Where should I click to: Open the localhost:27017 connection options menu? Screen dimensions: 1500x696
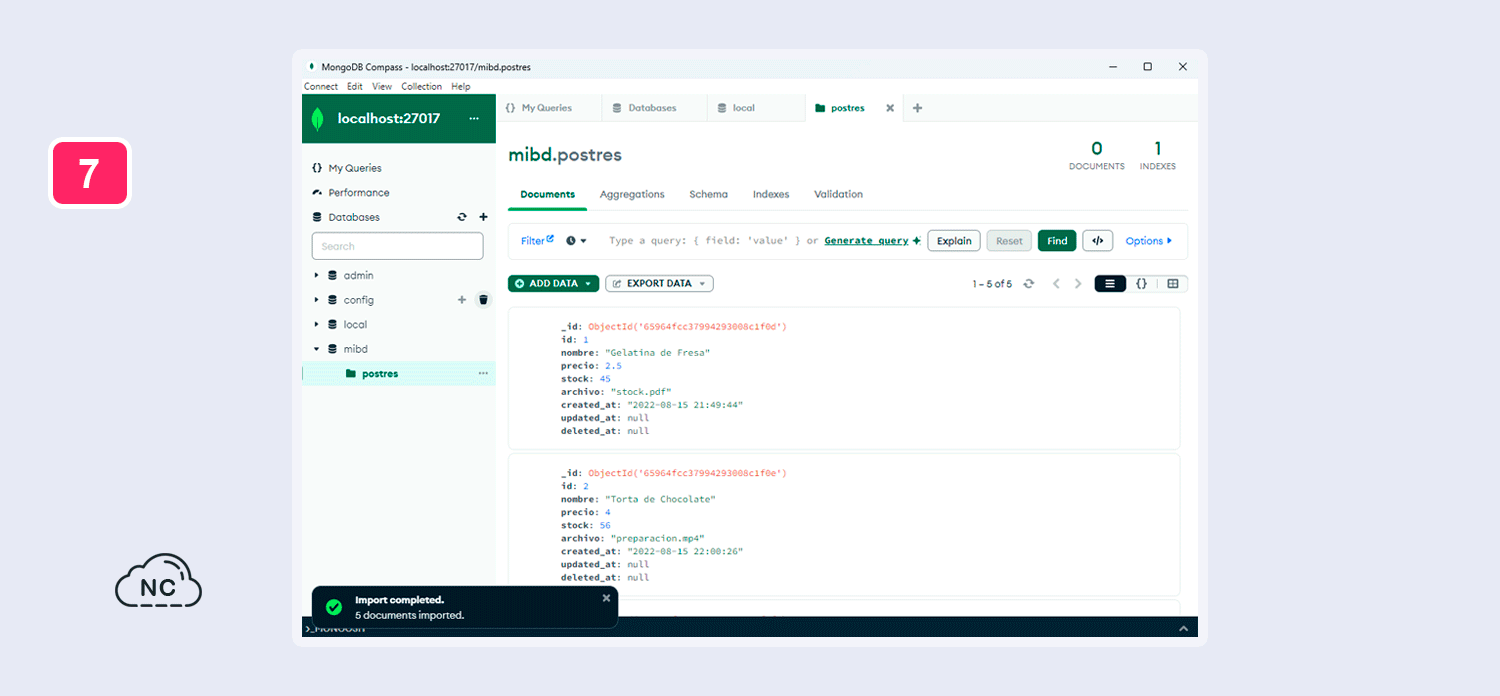(x=474, y=118)
